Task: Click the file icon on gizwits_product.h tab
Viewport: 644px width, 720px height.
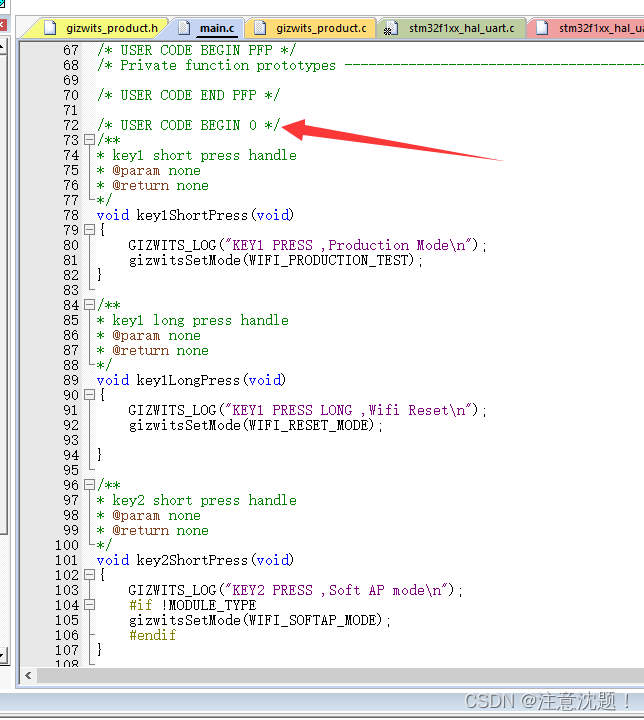Action: point(50,28)
